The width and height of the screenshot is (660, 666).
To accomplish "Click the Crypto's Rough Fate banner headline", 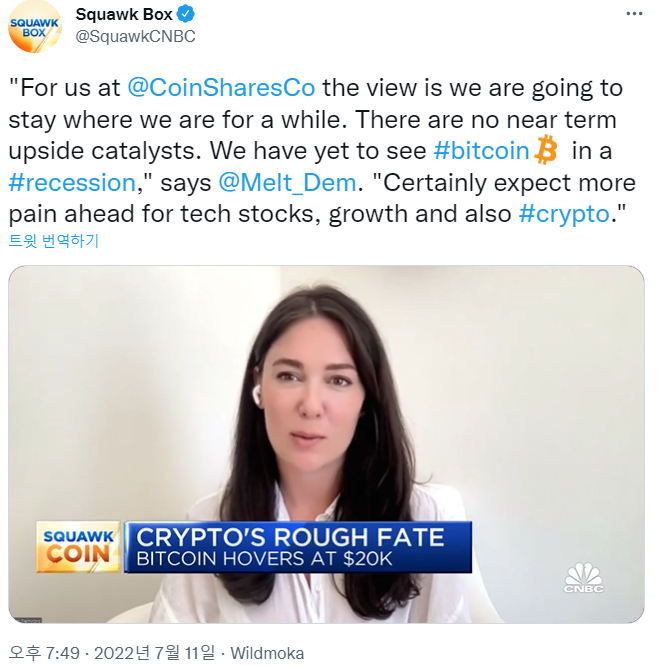I will (290, 537).
